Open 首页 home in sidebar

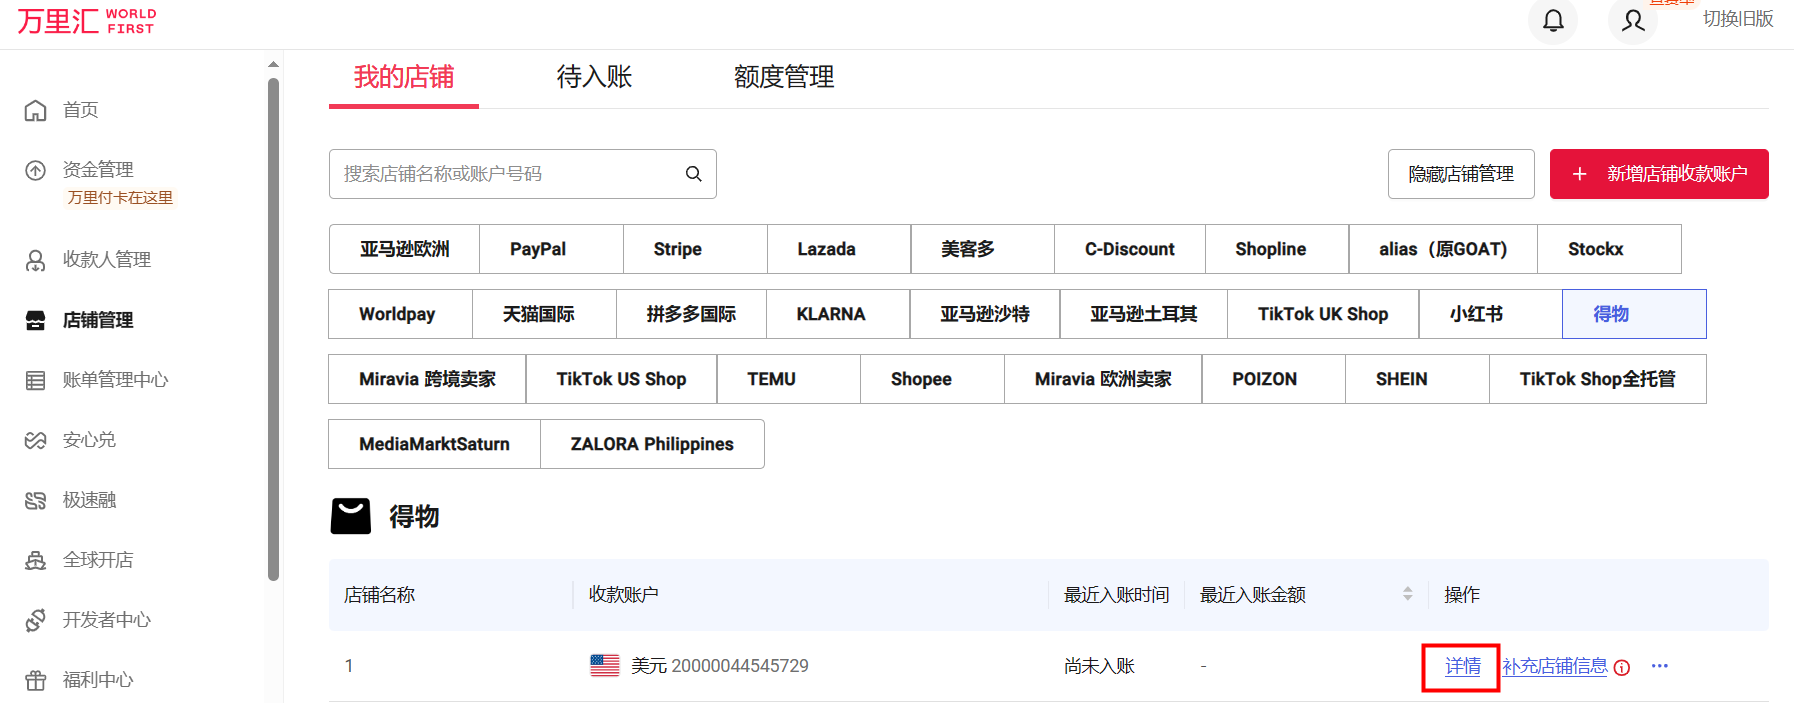pos(80,110)
